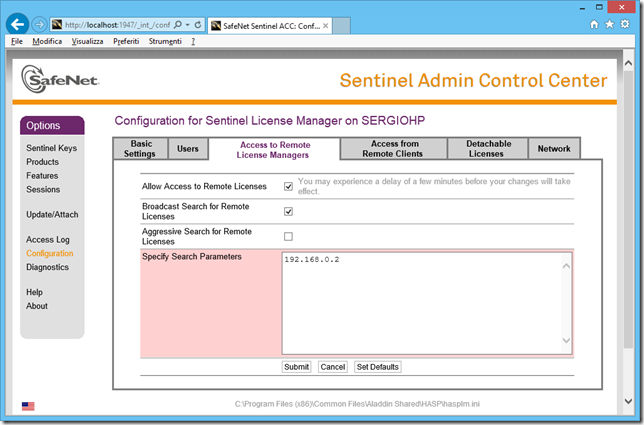Click the page vertical scrollbar thumb
Image resolution: width=644 pixels, height=425 pixels.
[x=628, y=209]
